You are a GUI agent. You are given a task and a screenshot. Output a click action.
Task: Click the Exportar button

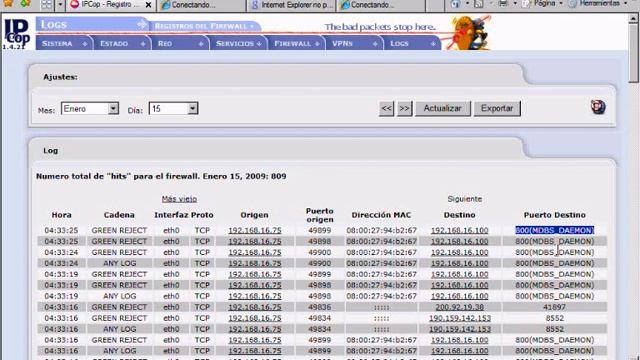point(497,109)
